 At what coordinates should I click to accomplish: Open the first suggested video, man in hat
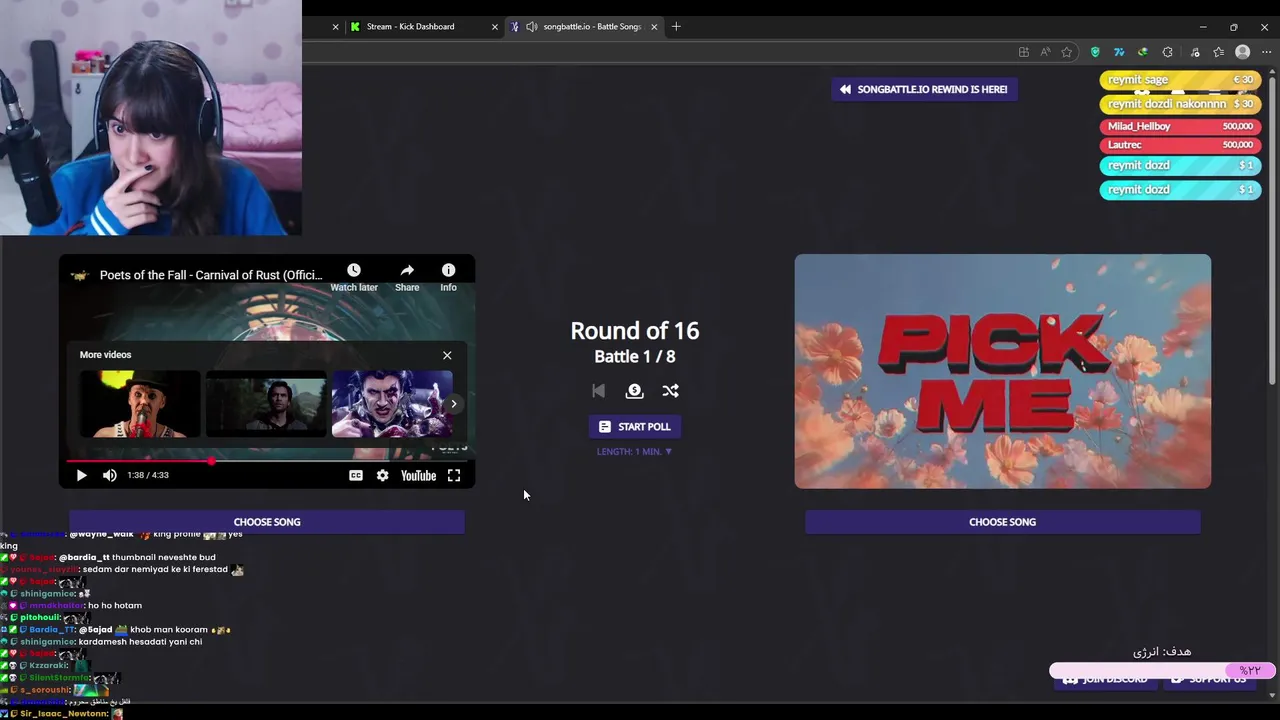140,404
